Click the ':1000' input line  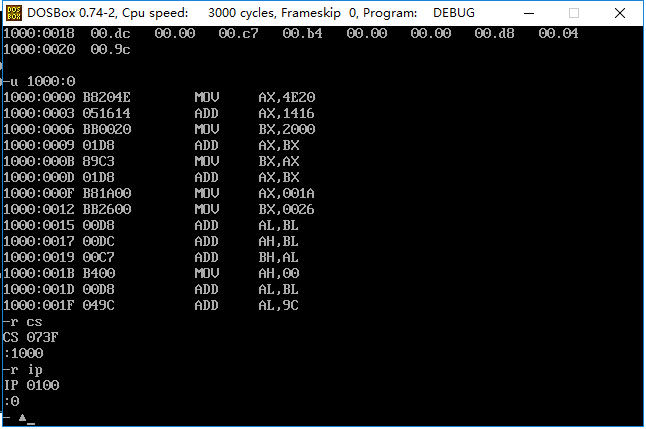[23, 354]
